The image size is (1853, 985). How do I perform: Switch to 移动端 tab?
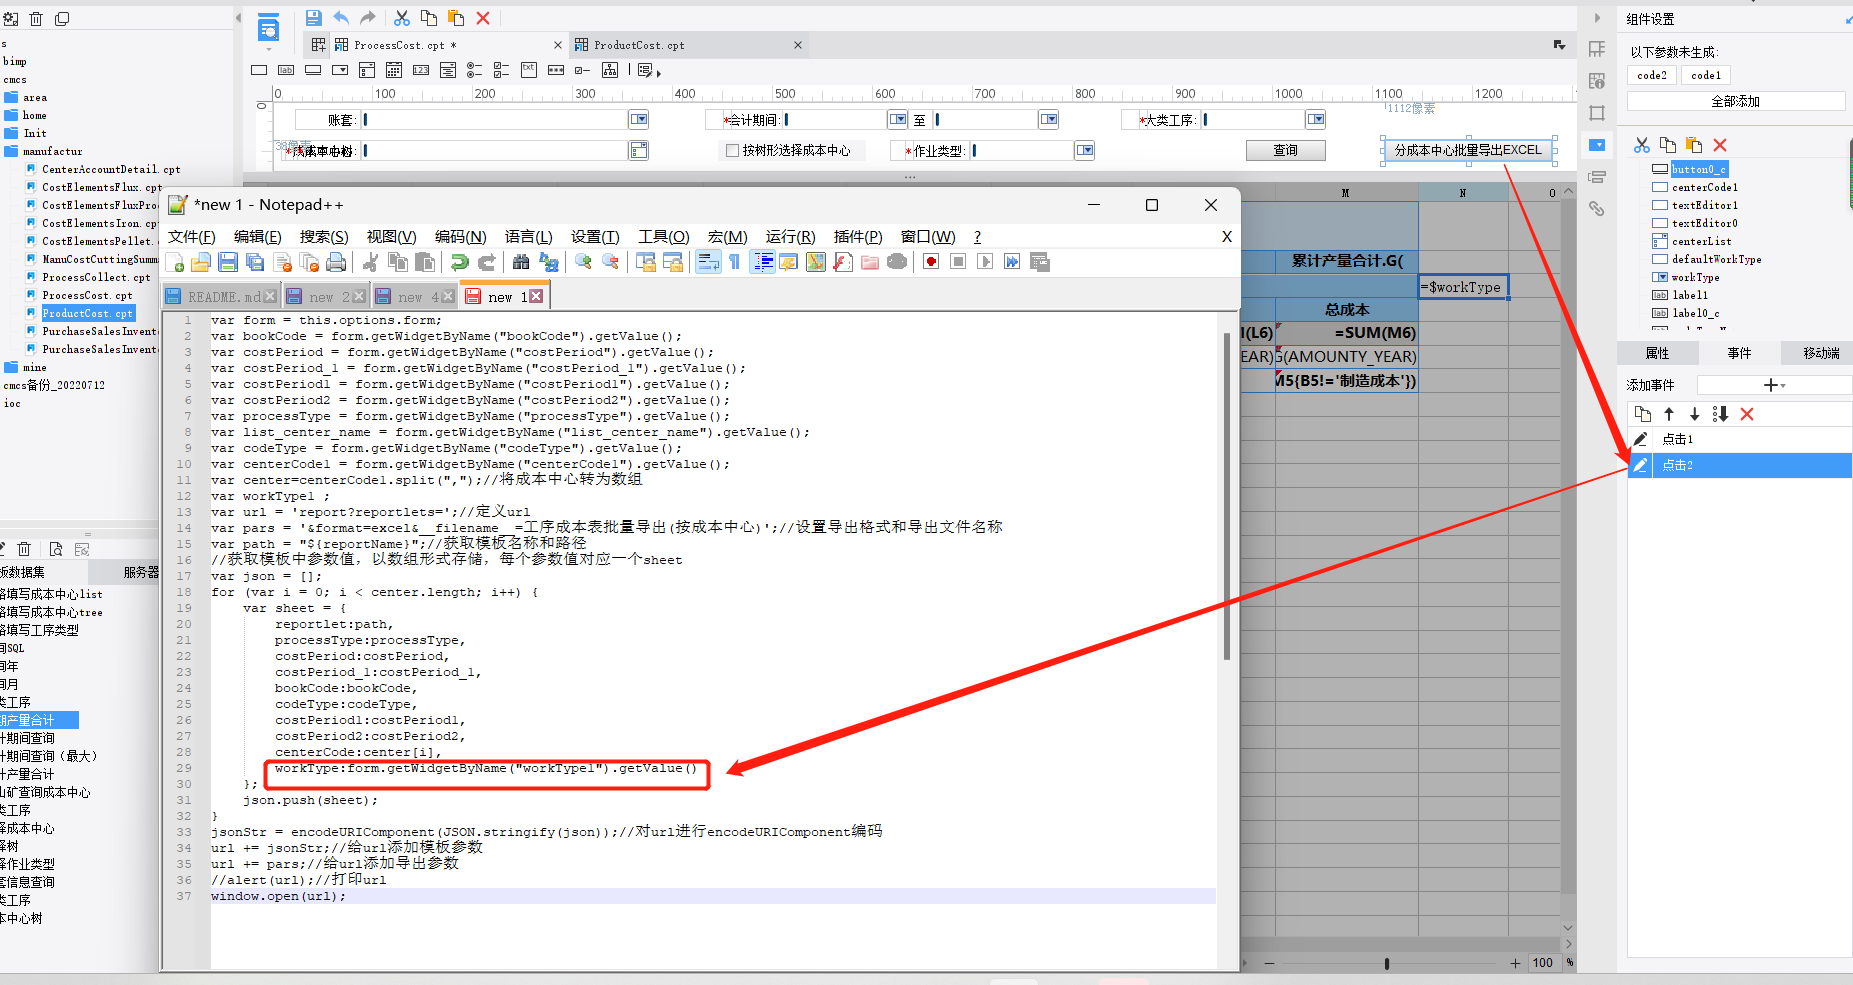coord(1821,353)
